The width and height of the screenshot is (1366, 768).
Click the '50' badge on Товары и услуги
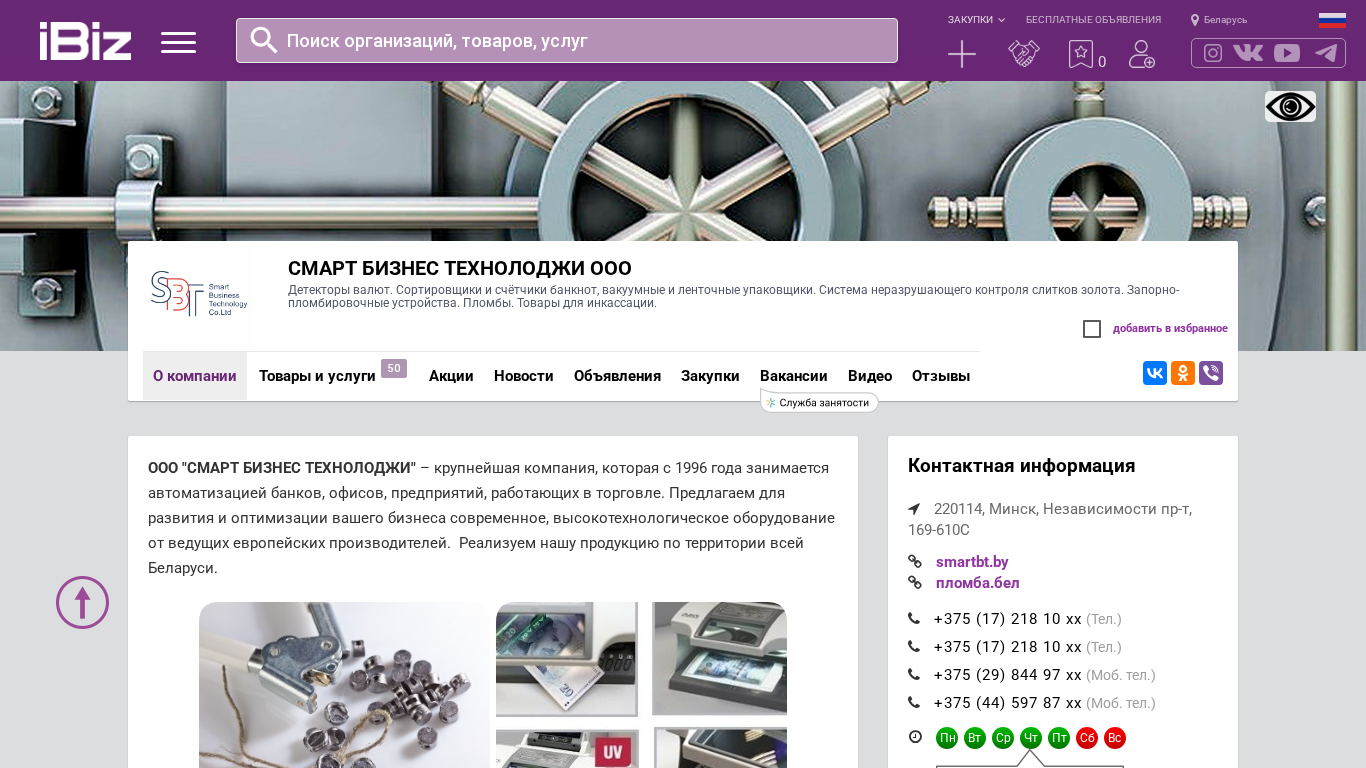394,368
